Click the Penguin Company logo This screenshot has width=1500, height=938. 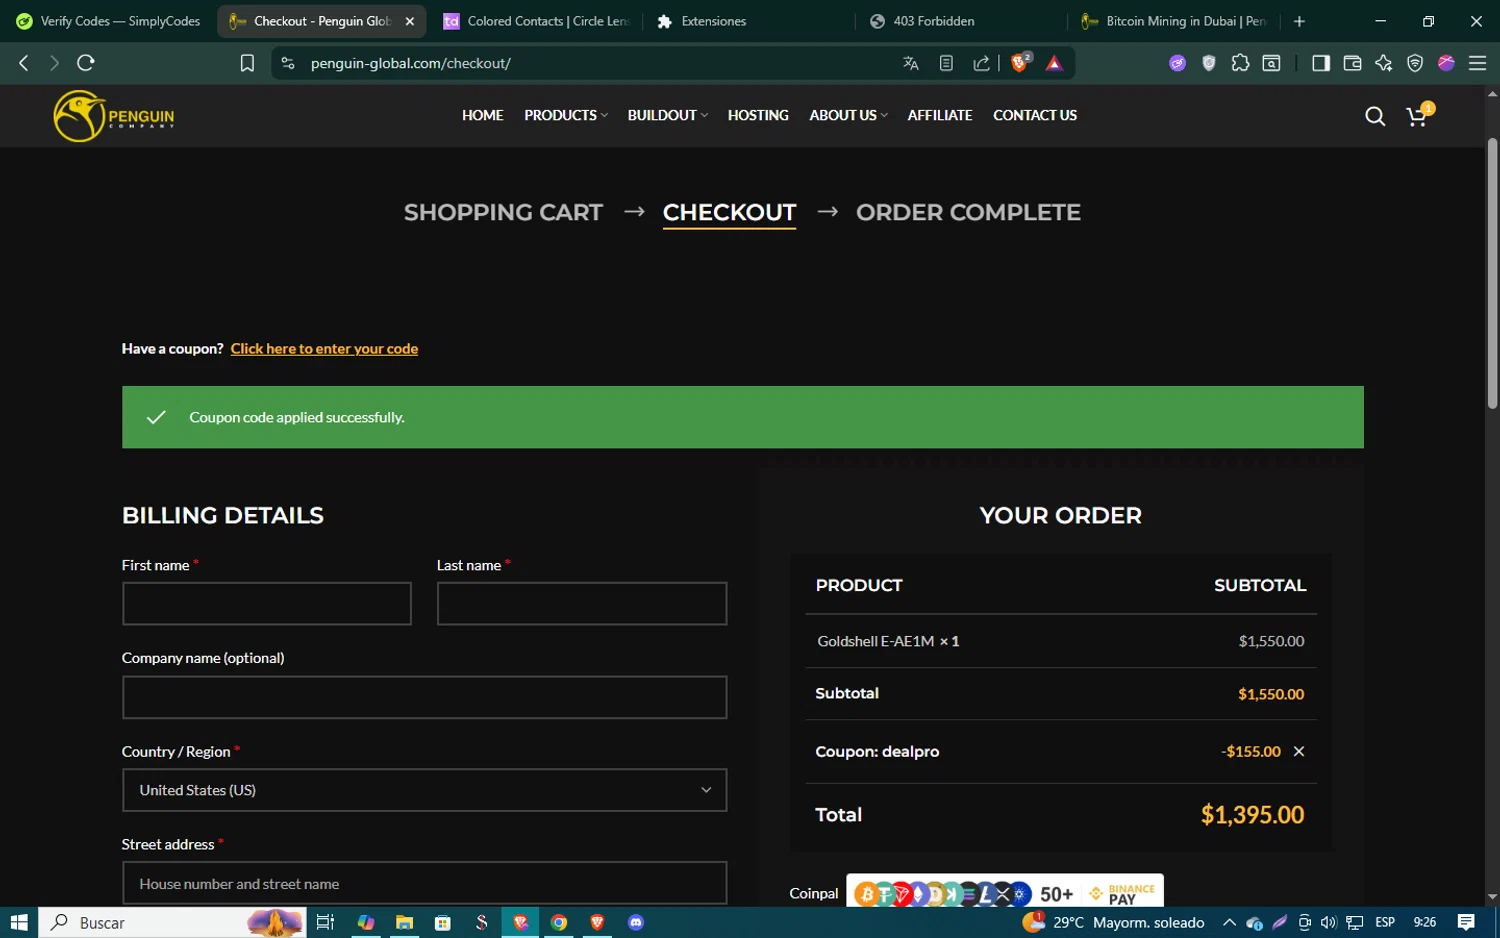[x=114, y=116]
